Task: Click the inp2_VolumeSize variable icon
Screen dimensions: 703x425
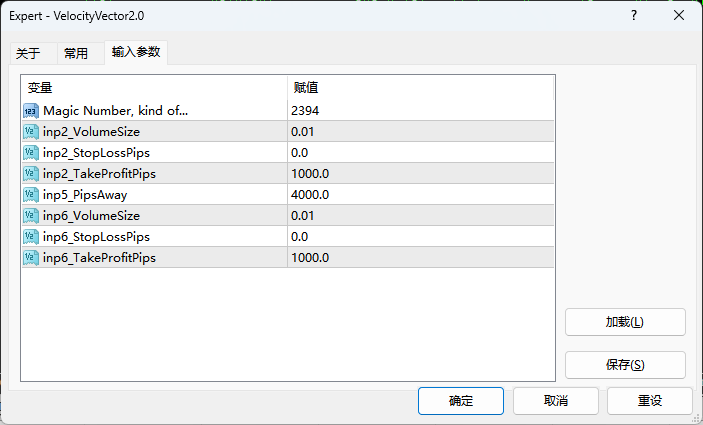Action: pos(31,131)
